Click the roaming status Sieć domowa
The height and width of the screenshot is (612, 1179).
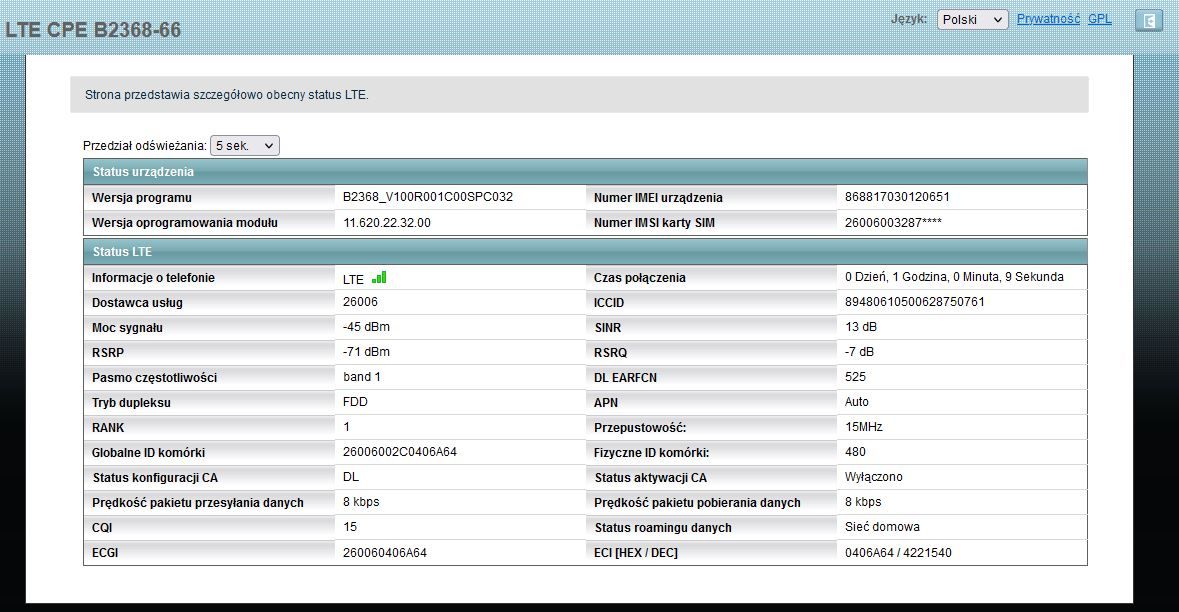pyautogui.click(x=882, y=526)
